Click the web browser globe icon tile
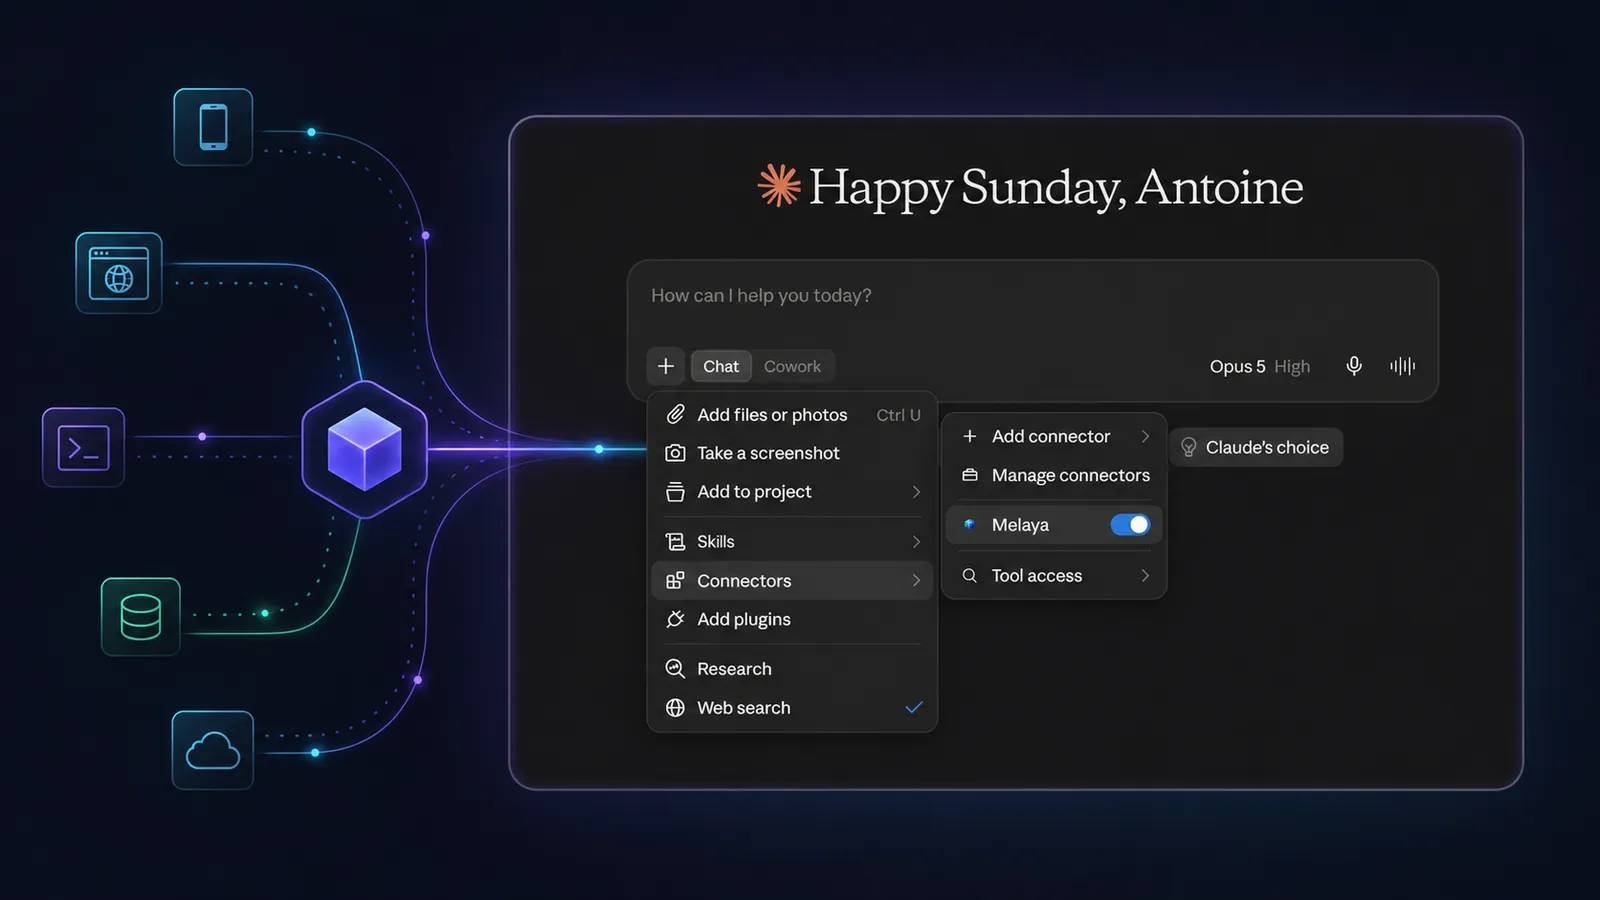 tap(119, 273)
